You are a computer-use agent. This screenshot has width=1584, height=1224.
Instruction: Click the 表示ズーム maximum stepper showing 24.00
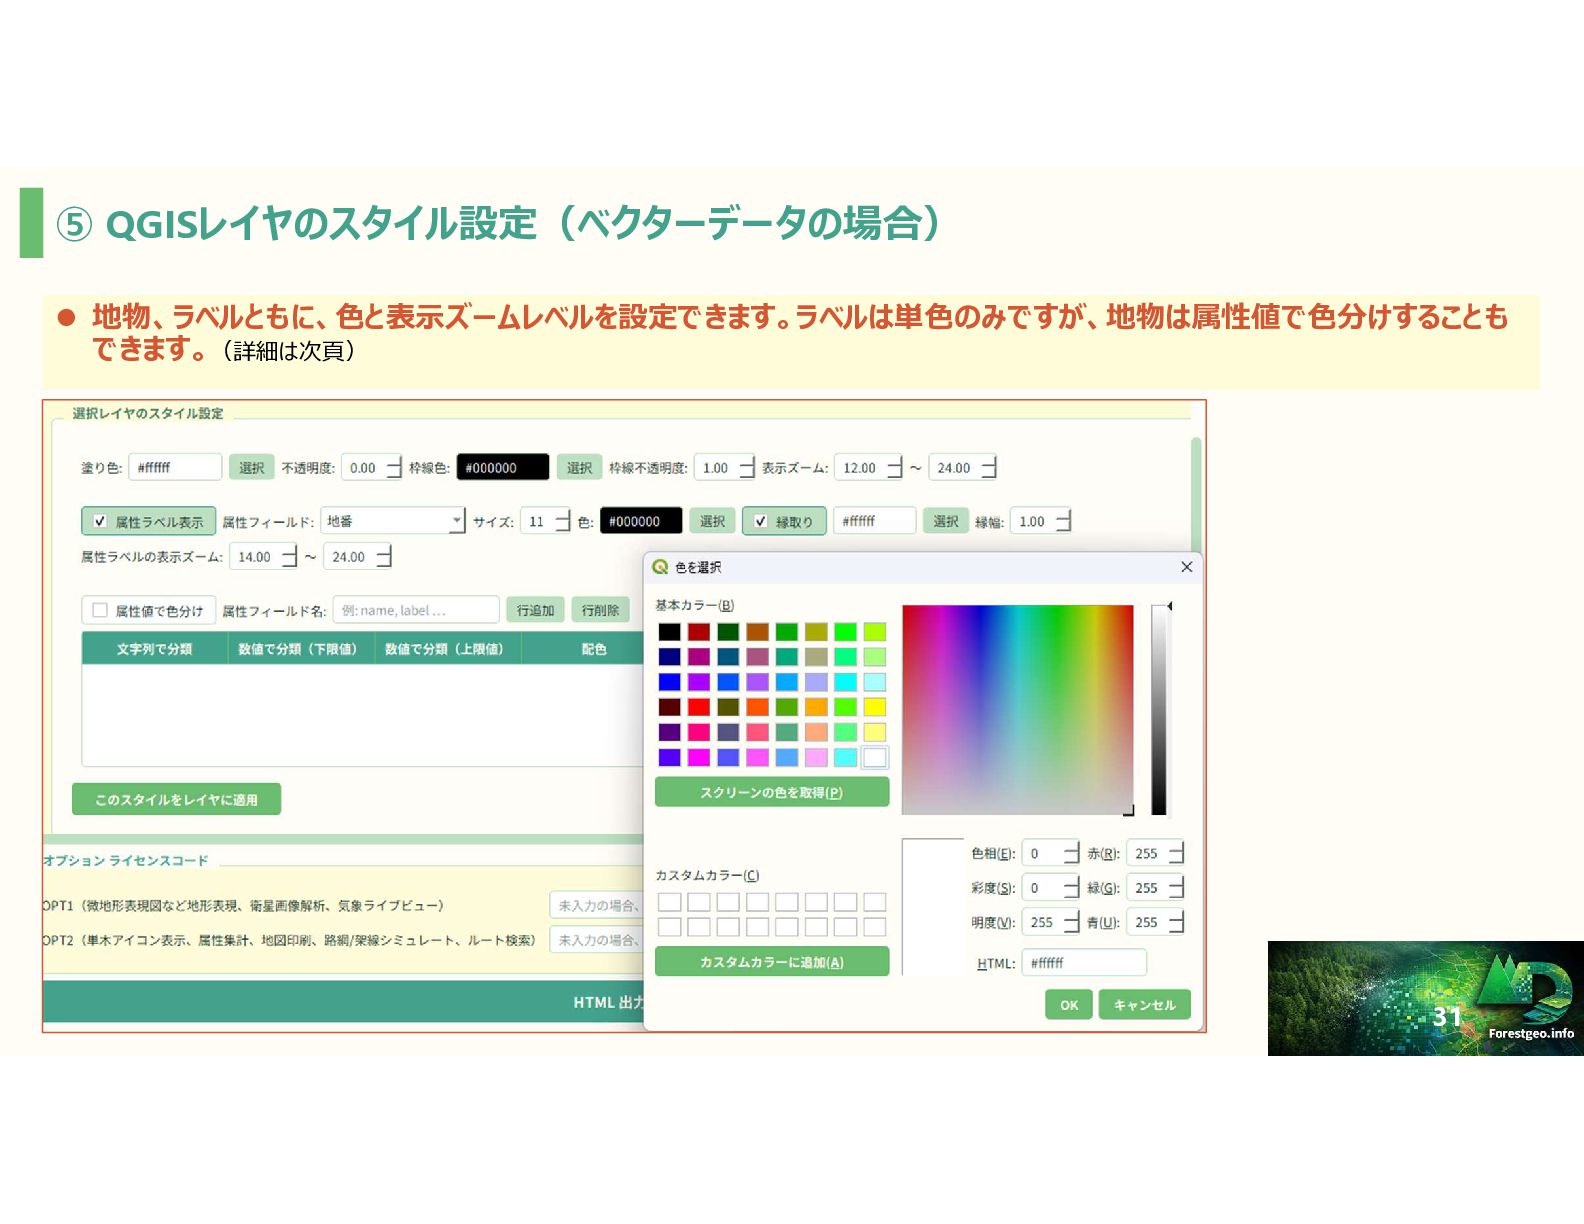988,467
